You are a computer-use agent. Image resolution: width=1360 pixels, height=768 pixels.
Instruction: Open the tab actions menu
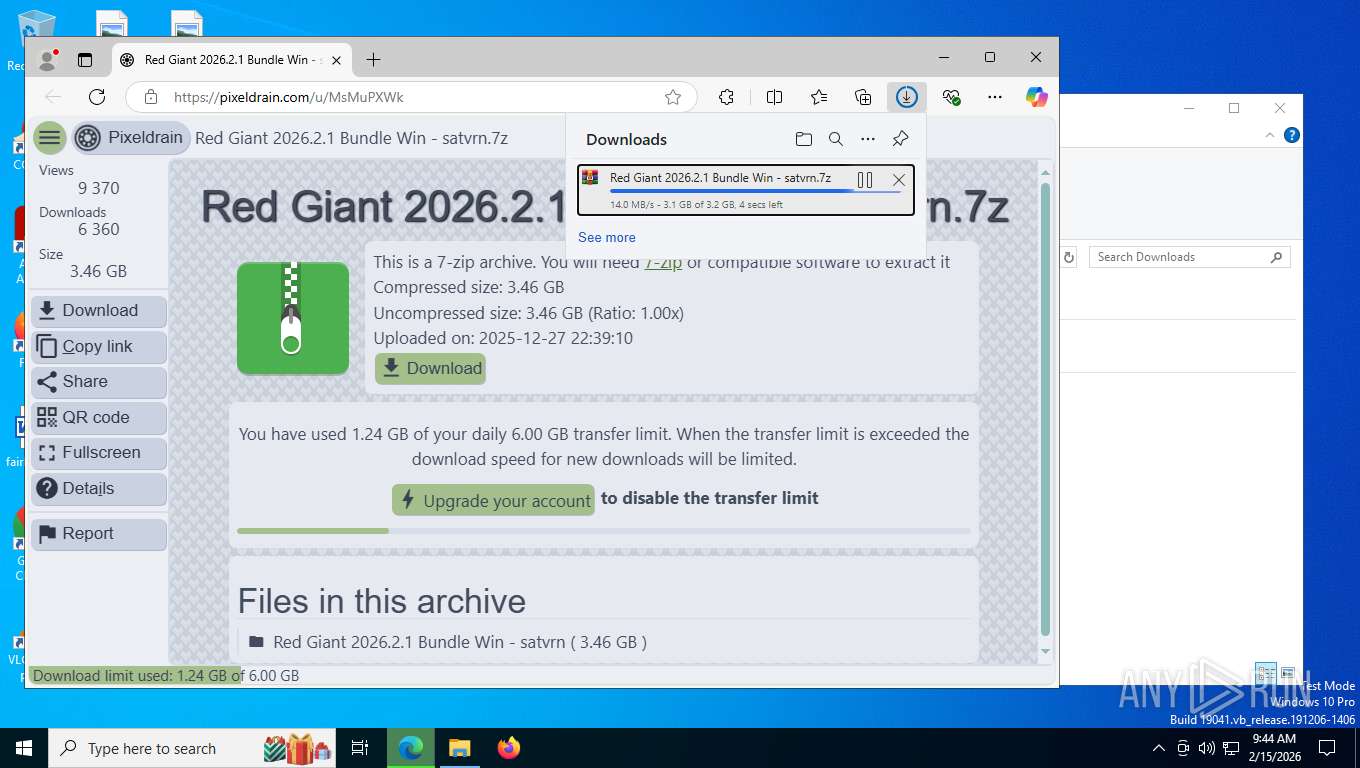click(x=85, y=60)
